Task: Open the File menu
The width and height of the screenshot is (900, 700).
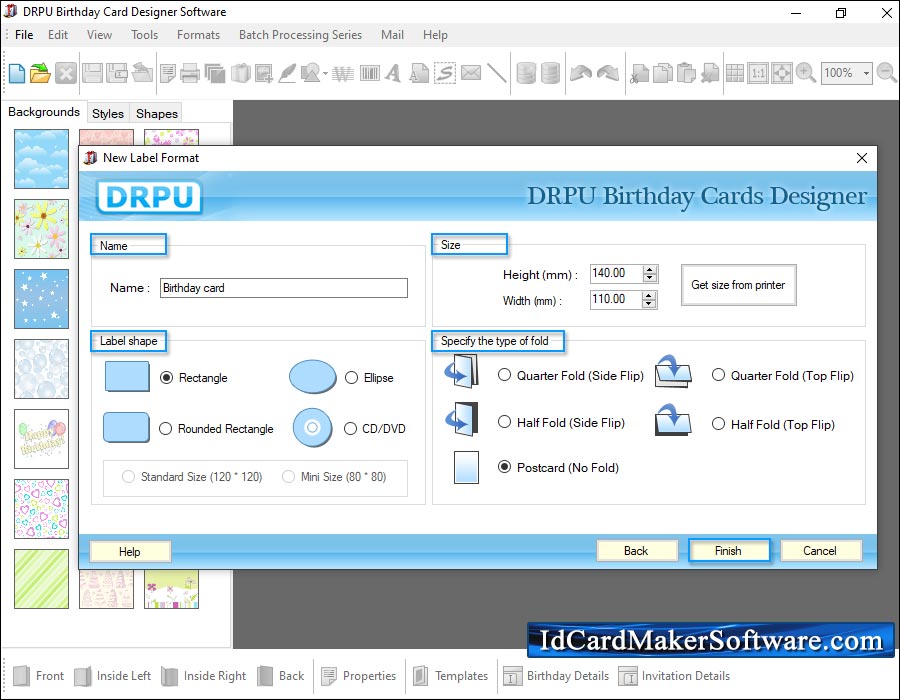Action: point(24,35)
